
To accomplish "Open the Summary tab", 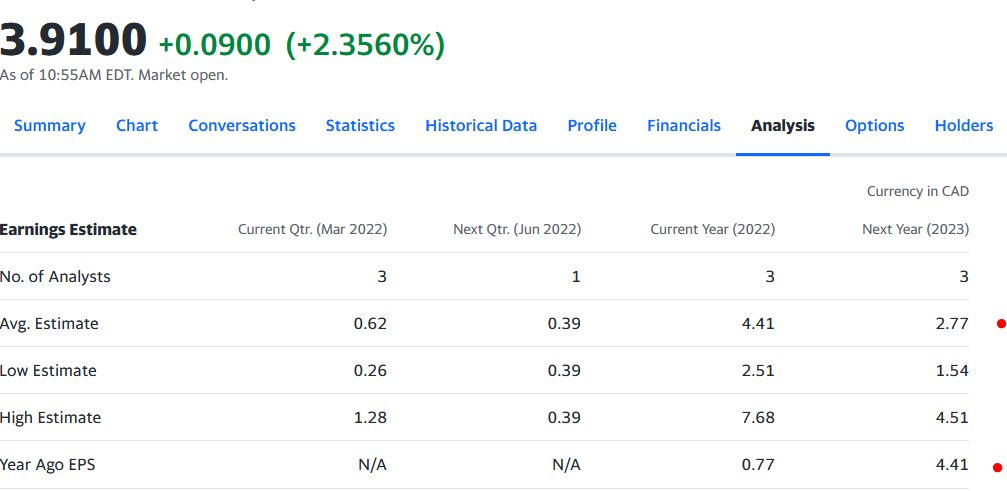I will coord(49,125).
